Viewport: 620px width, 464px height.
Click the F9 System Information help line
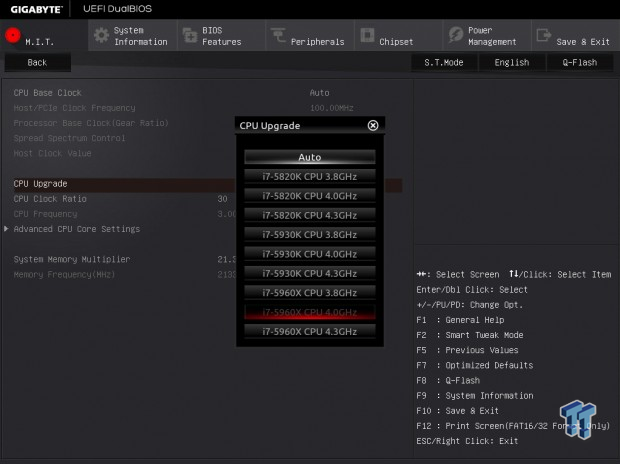(474, 396)
